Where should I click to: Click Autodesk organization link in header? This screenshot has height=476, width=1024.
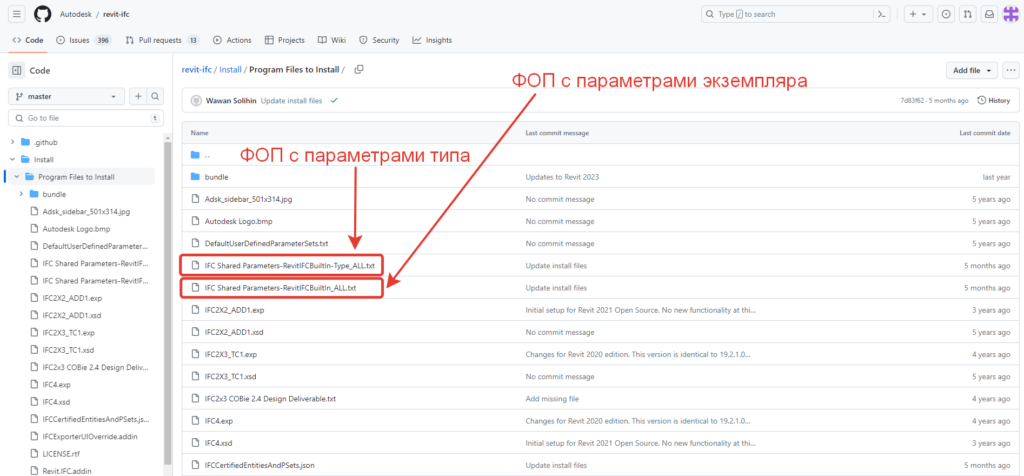tap(78, 14)
